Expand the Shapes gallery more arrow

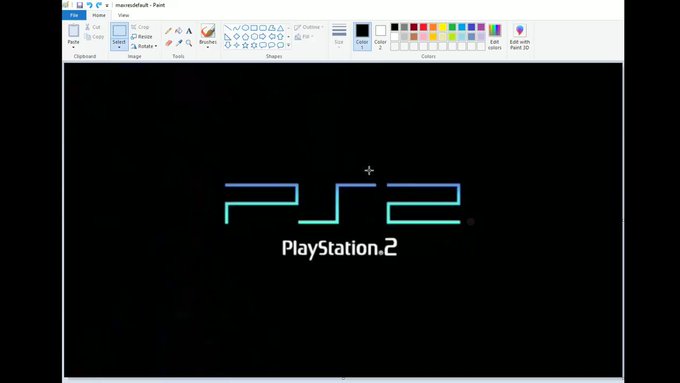(288, 45)
